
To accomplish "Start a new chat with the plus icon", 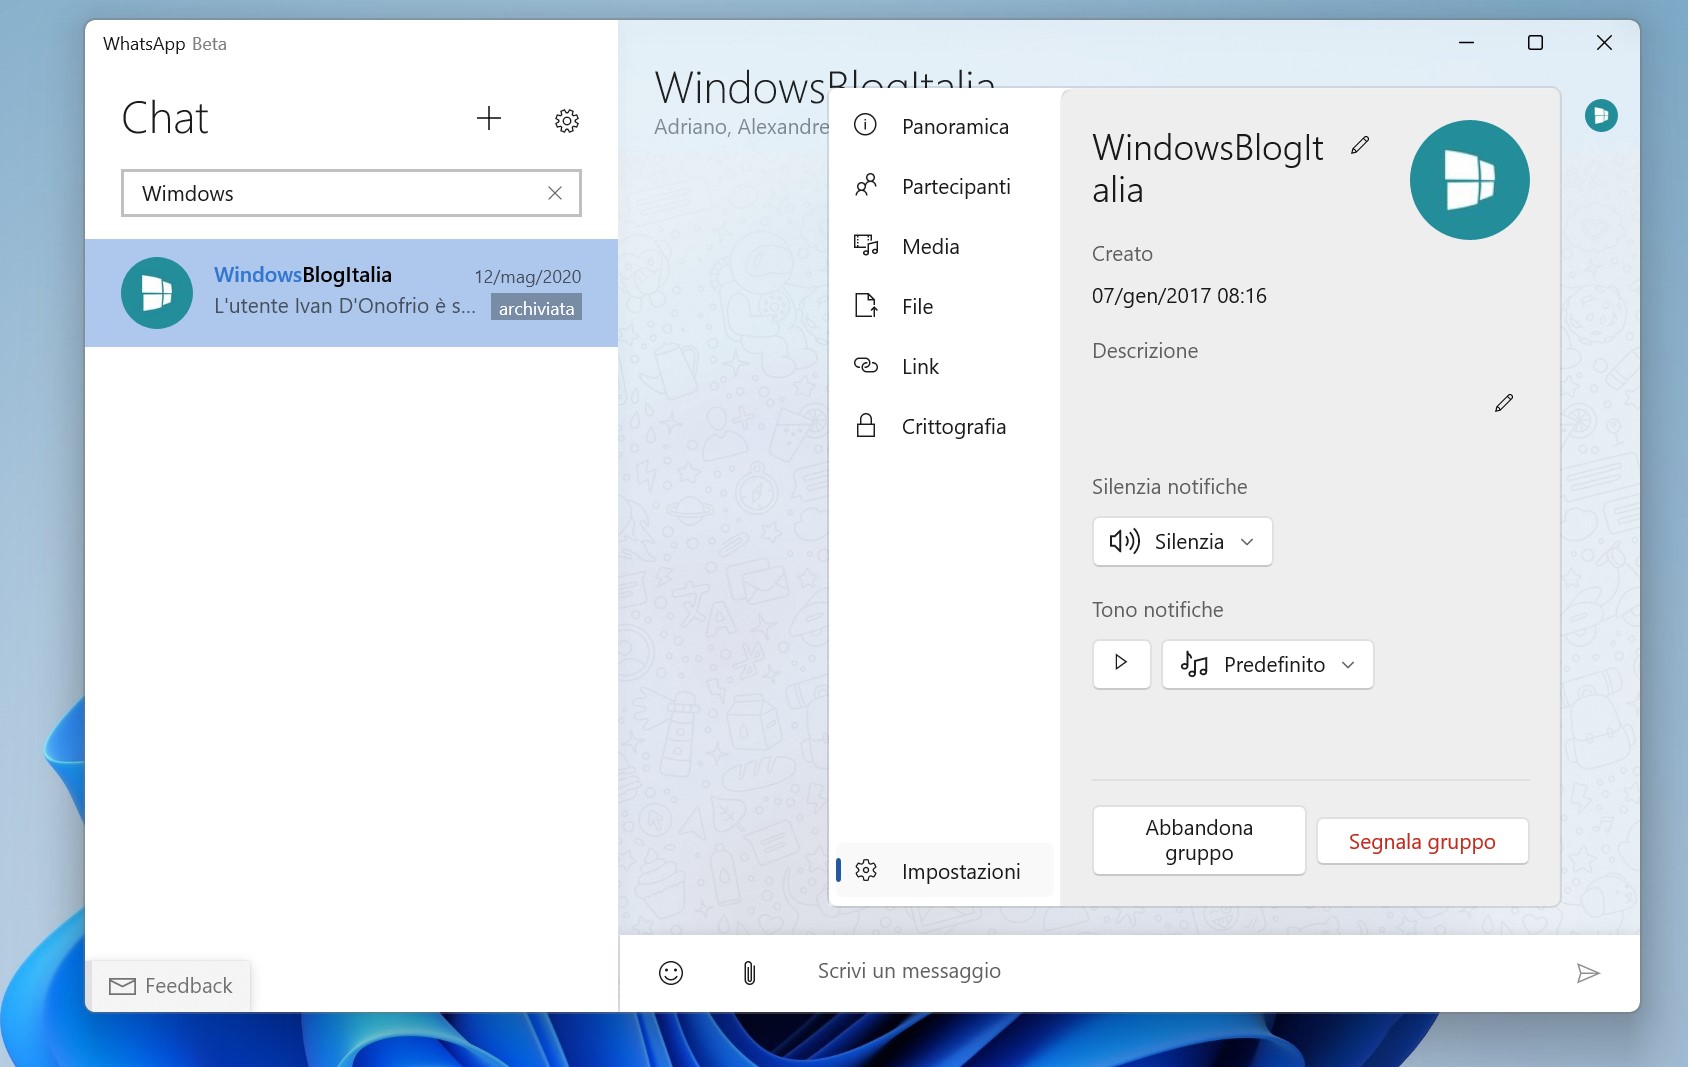I will point(489,119).
